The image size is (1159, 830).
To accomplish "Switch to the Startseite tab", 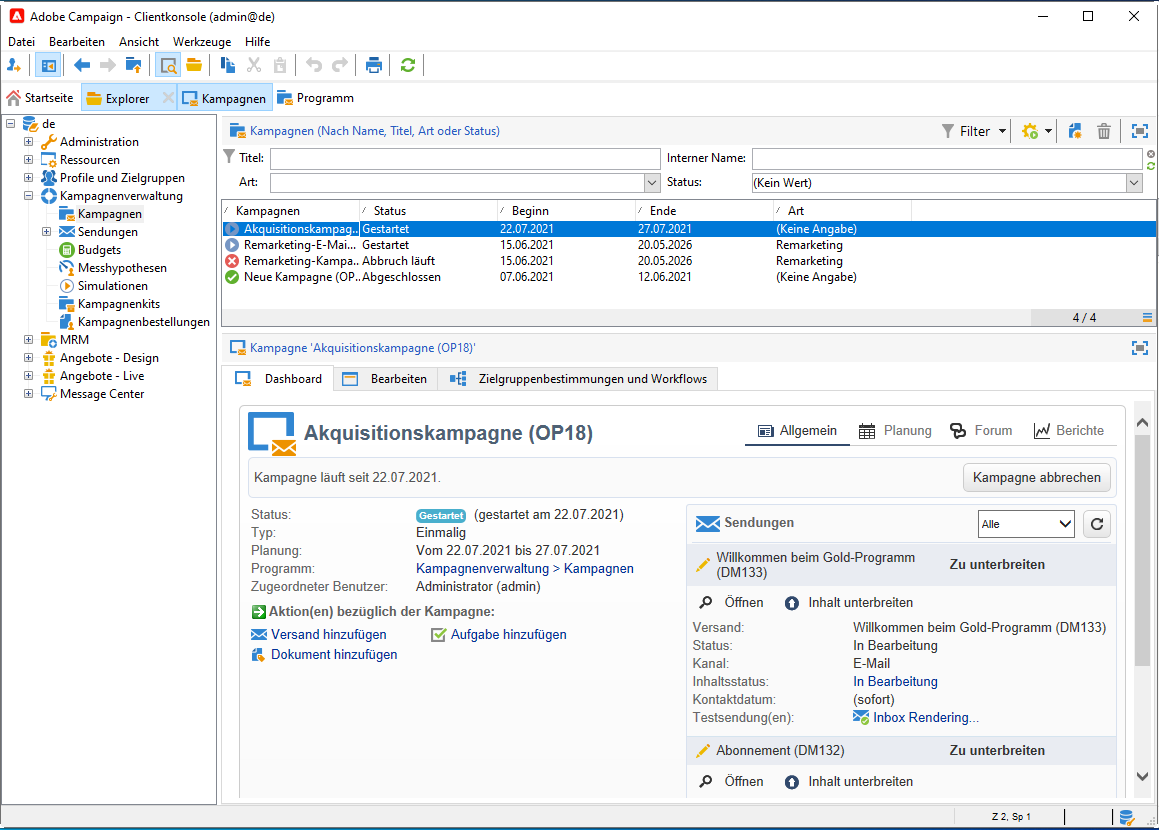I will pyautogui.click(x=41, y=98).
